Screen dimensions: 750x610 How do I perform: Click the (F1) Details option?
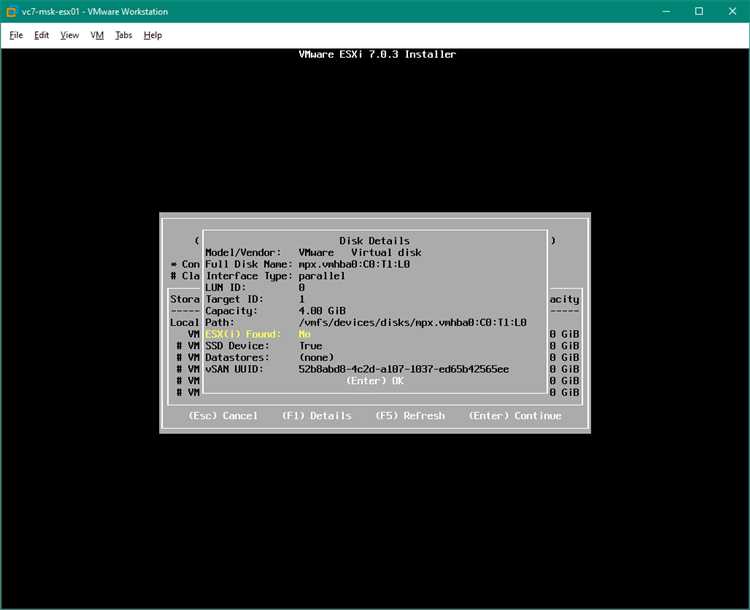[x=316, y=416]
